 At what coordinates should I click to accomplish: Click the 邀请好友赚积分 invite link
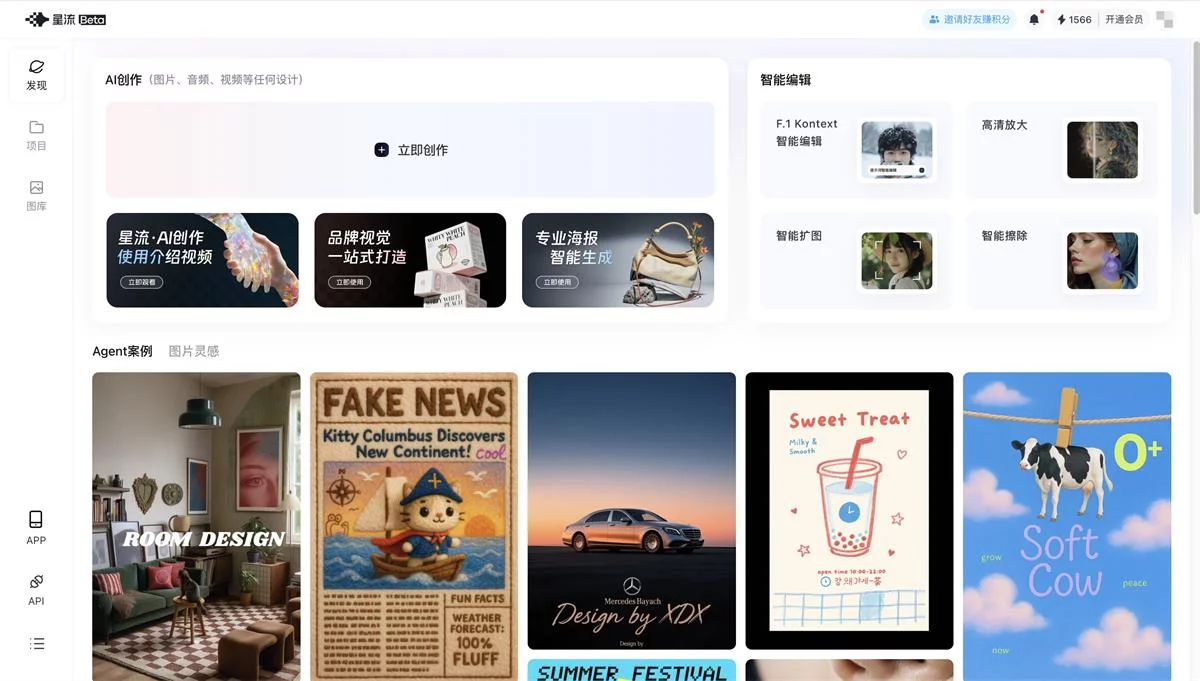(x=968, y=18)
